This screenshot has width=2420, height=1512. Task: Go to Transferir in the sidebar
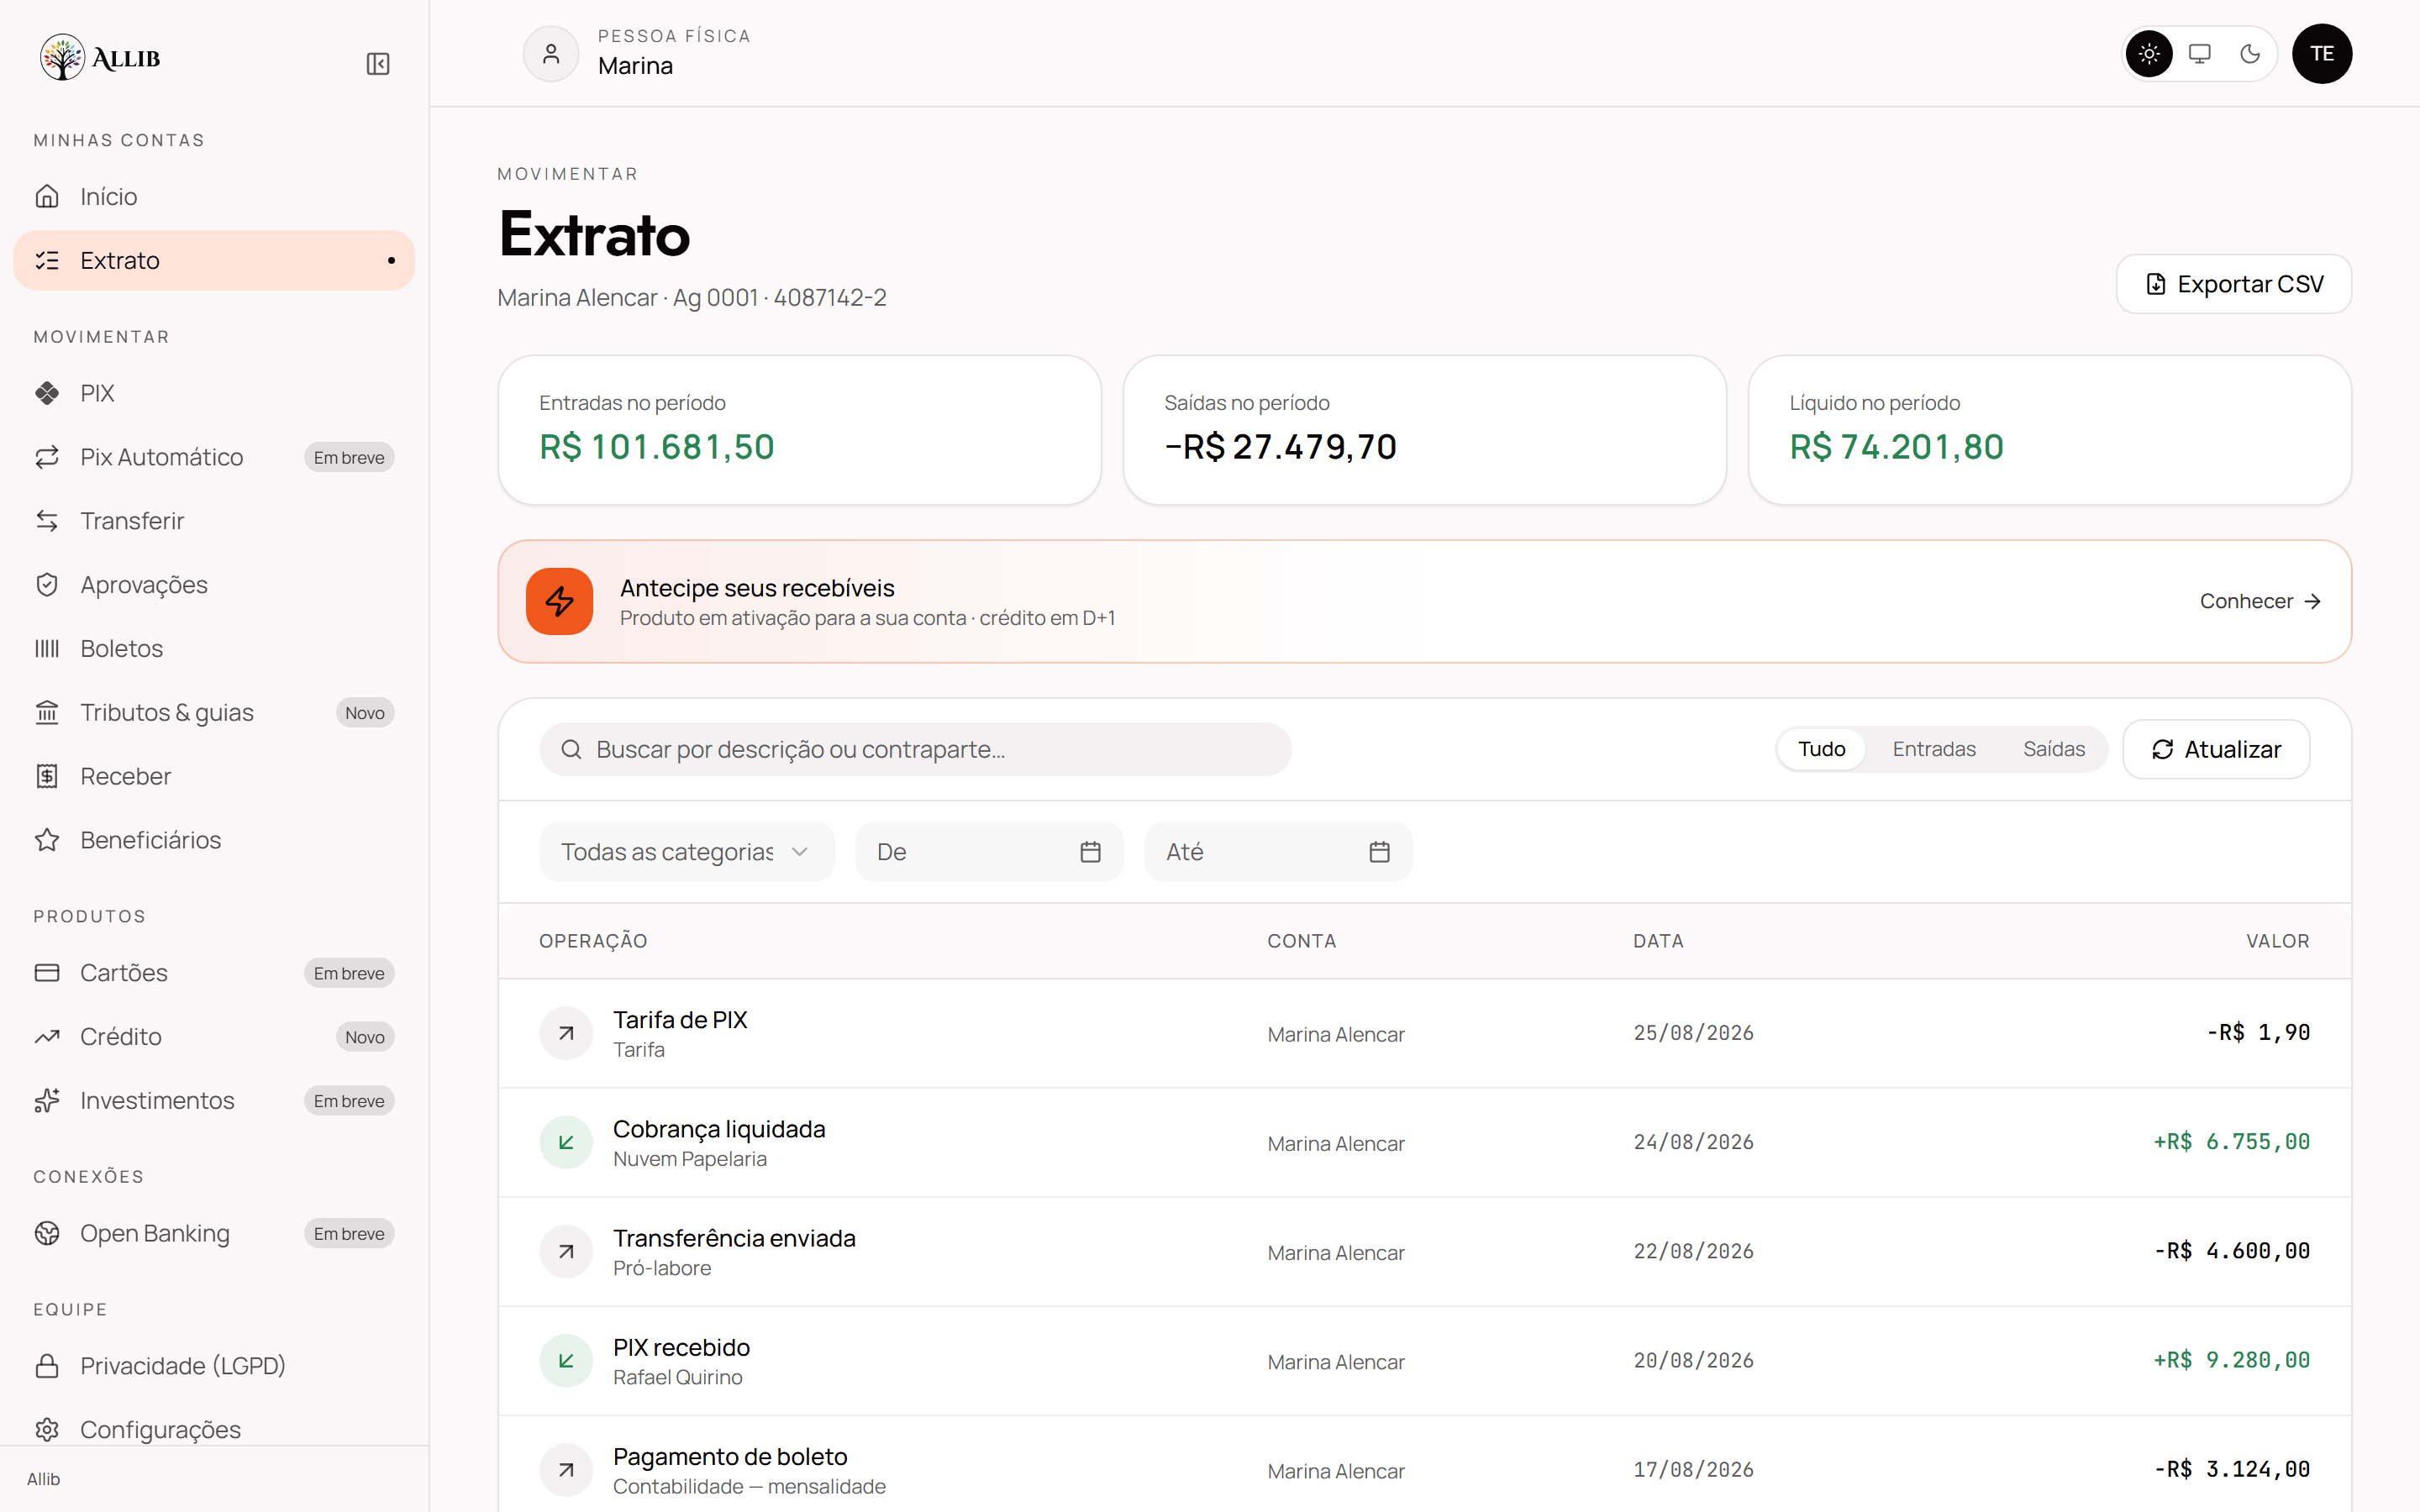click(214, 521)
